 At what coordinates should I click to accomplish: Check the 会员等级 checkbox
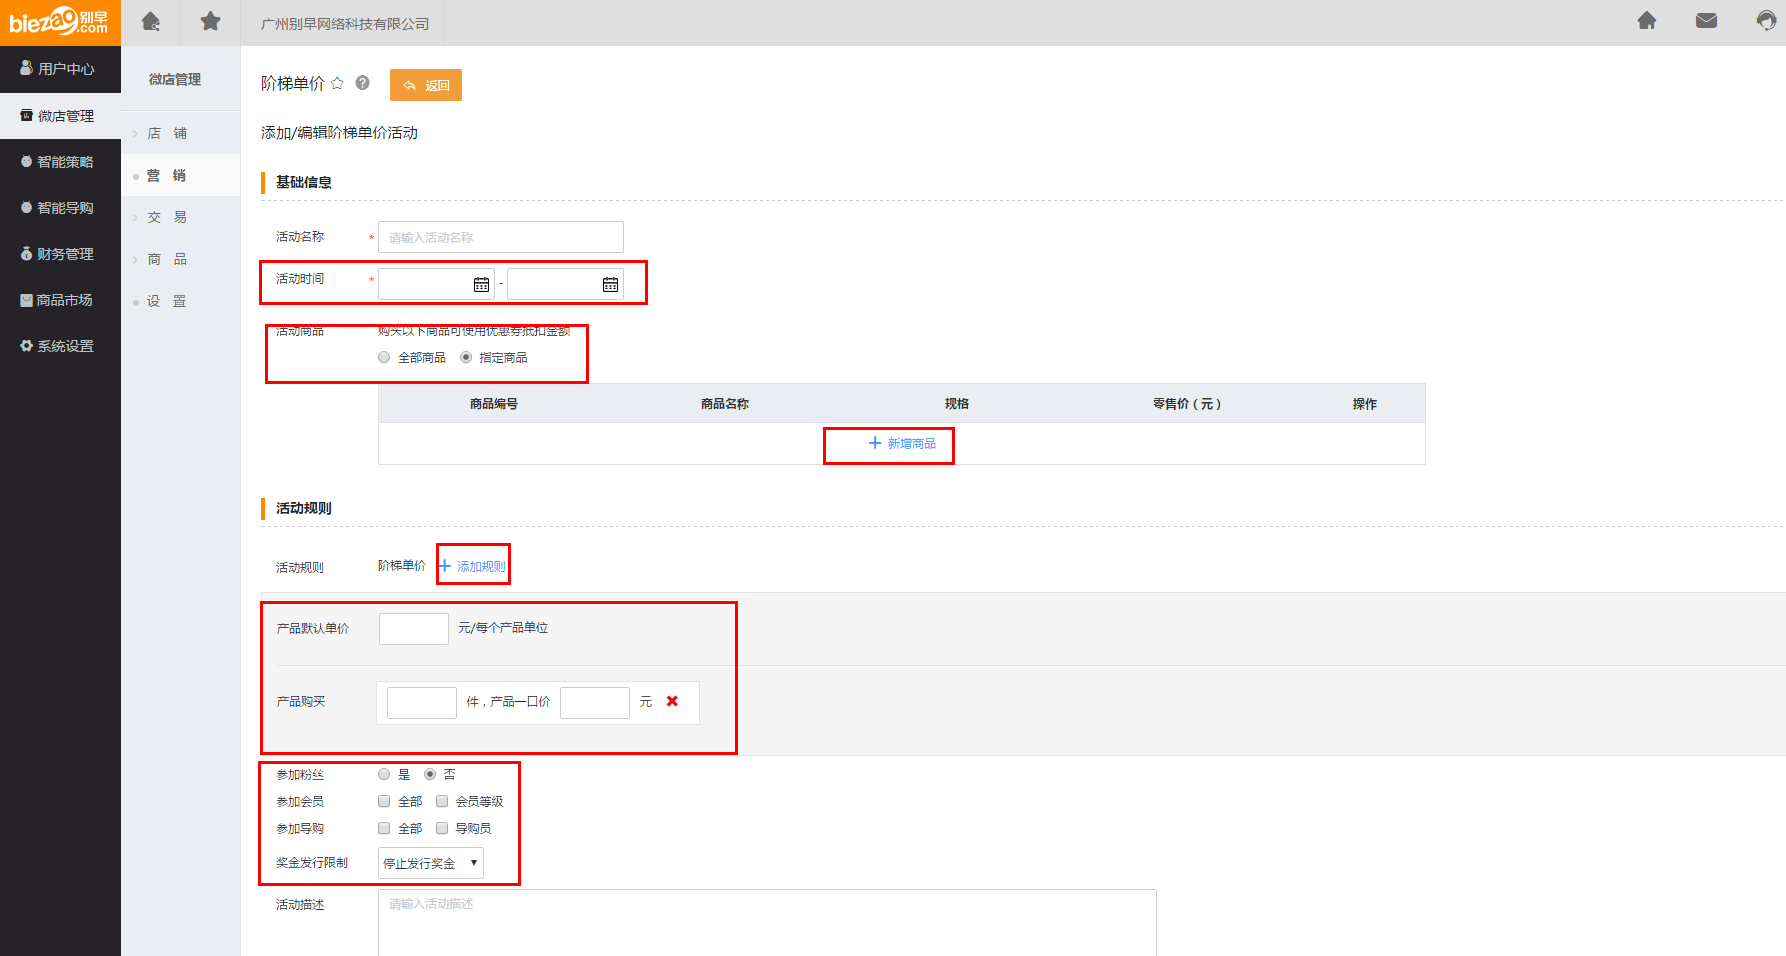pos(442,801)
